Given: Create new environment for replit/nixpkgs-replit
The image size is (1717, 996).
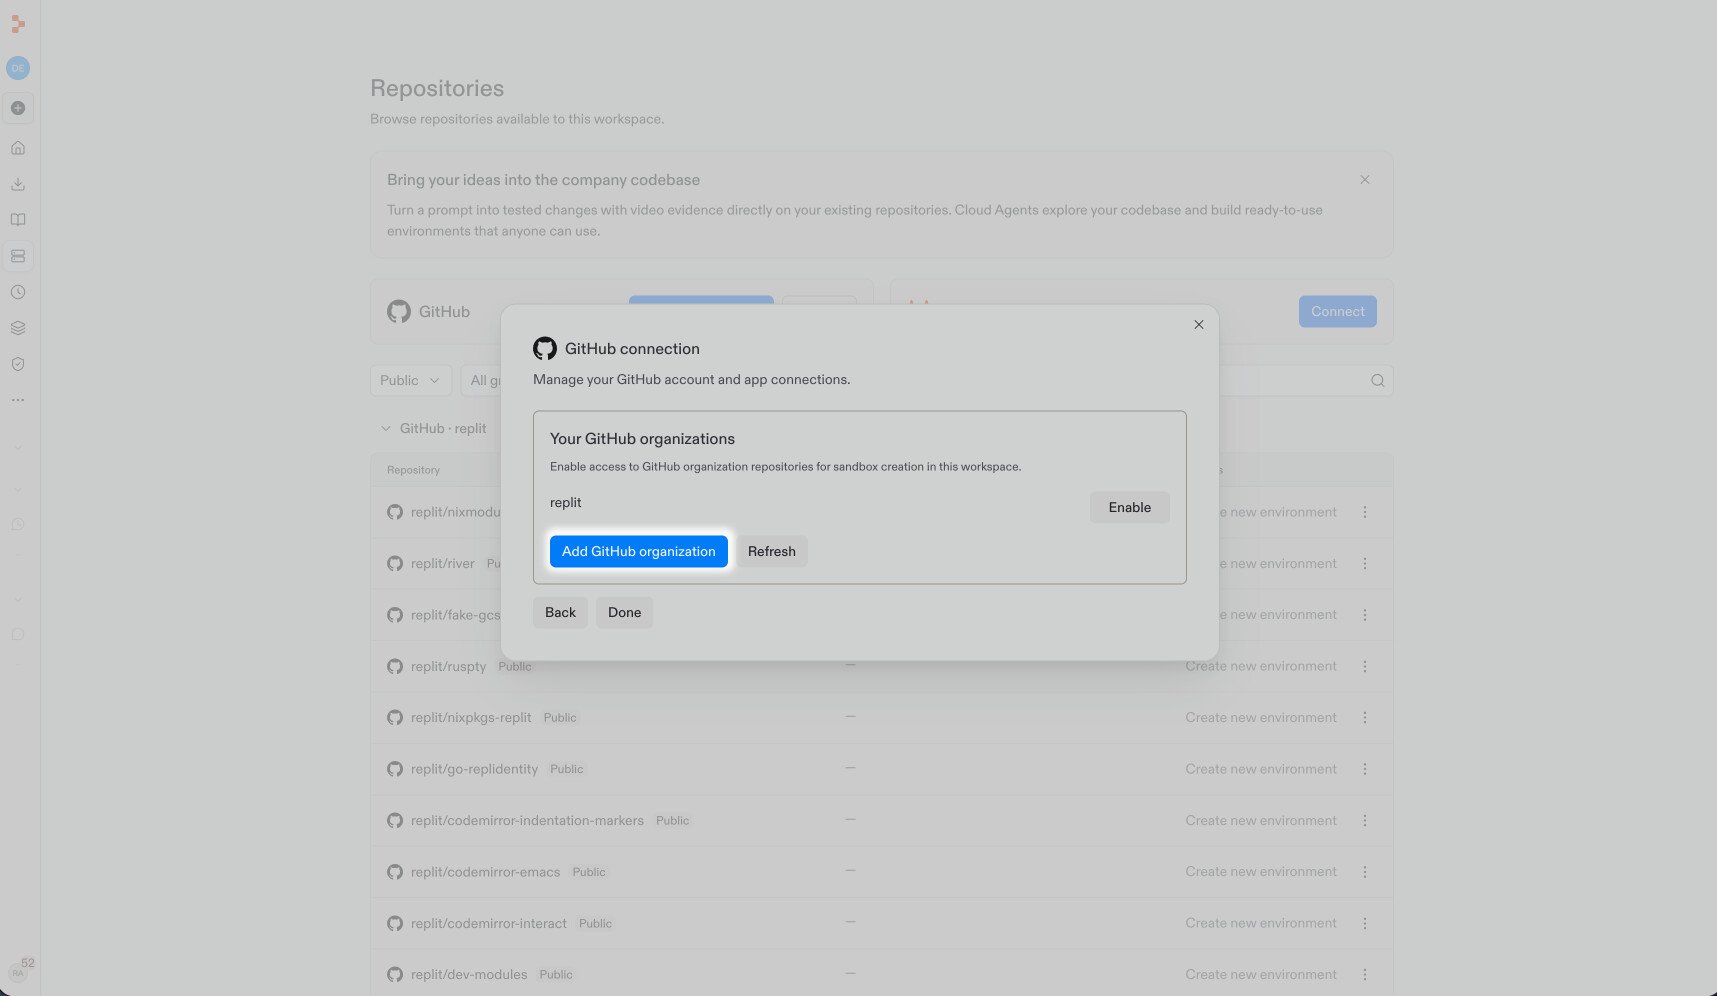Looking at the screenshot, I should (1260, 718).
